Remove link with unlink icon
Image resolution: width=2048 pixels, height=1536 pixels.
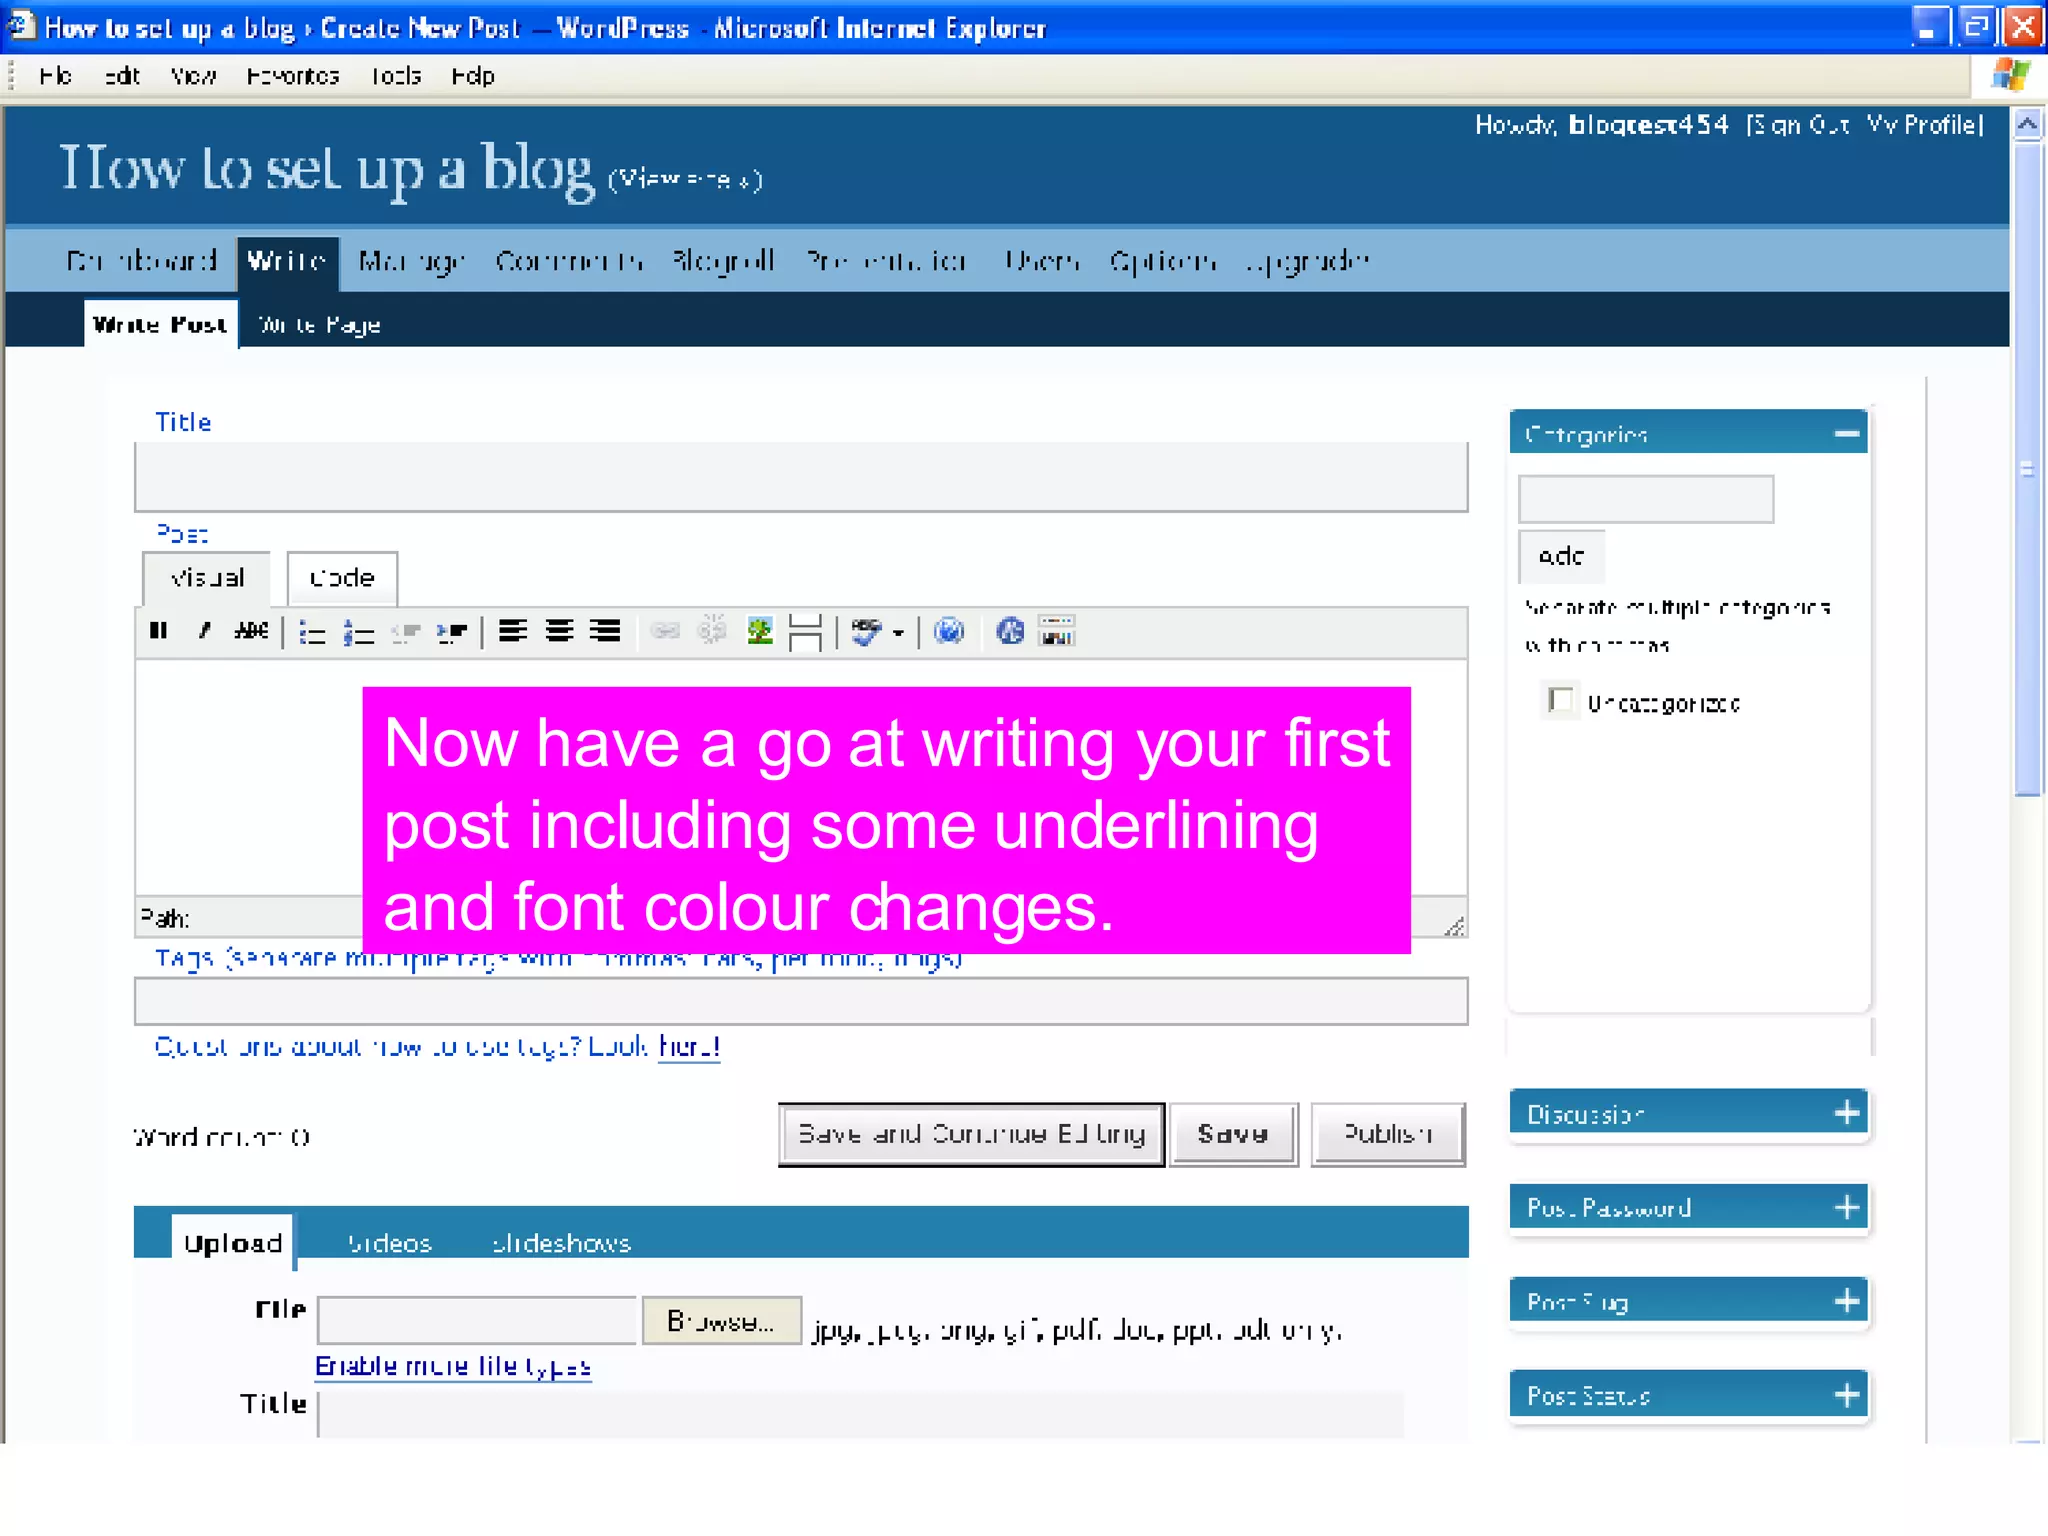[712, 631]
